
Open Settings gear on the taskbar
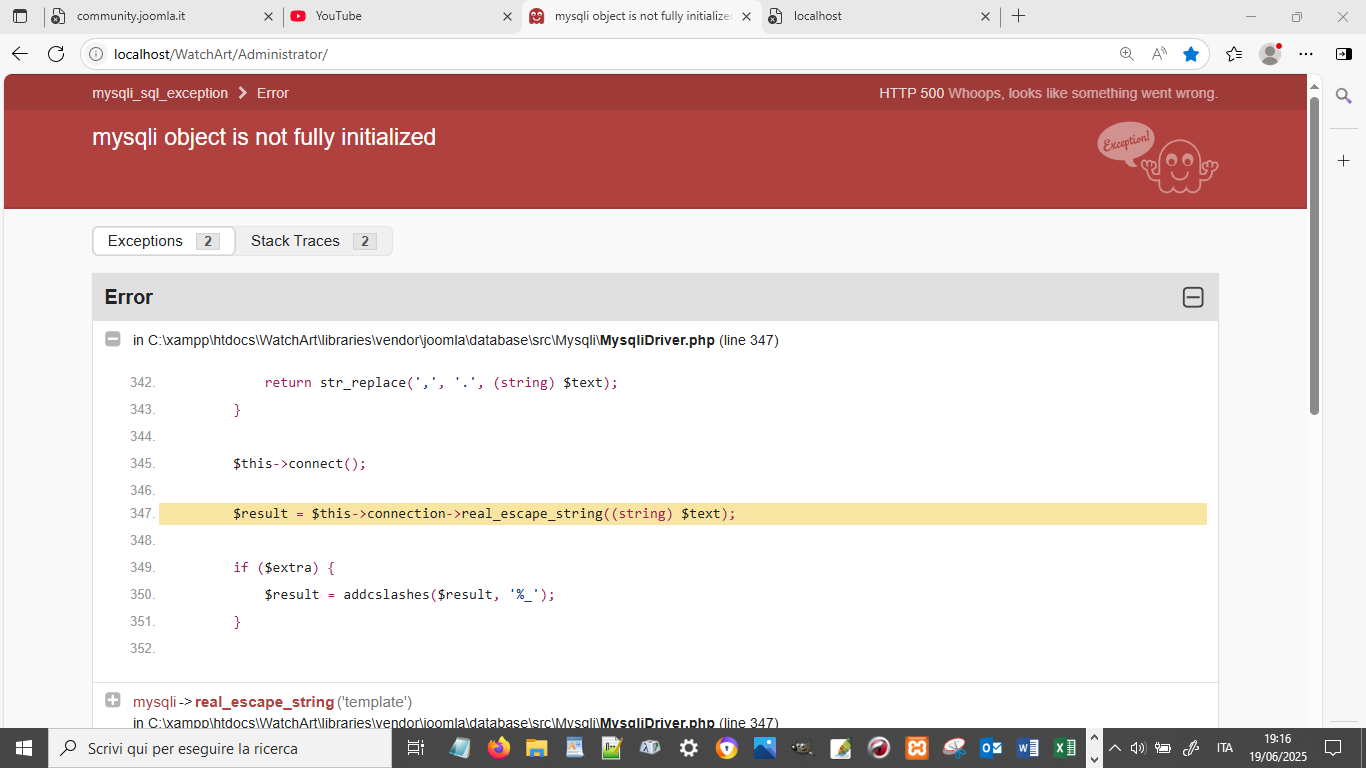[688, 748]
